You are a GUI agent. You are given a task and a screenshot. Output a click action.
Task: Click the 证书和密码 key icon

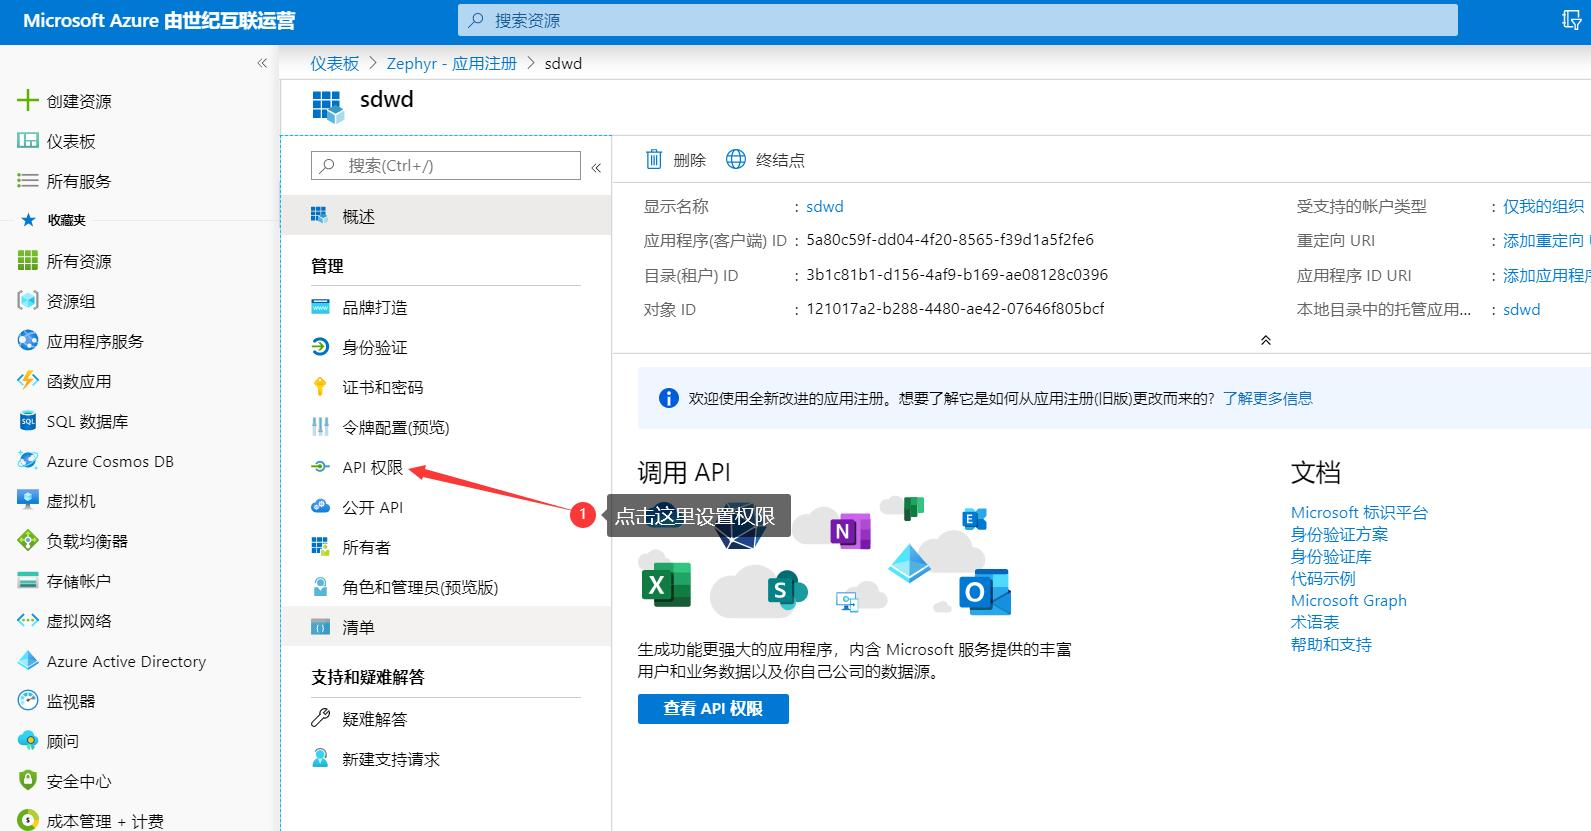pyautogui.click(x=320, y=387)
